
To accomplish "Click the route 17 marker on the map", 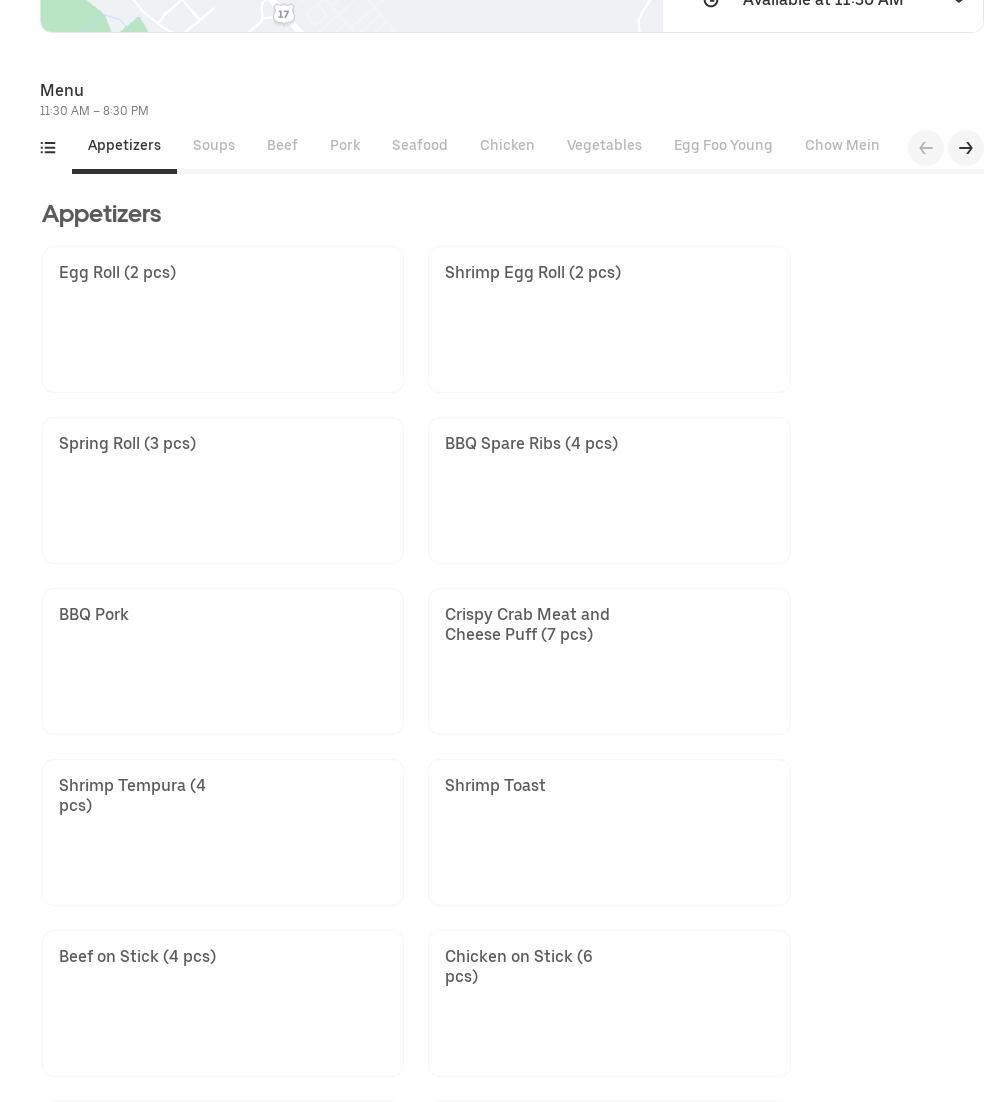I will point(283,13).
